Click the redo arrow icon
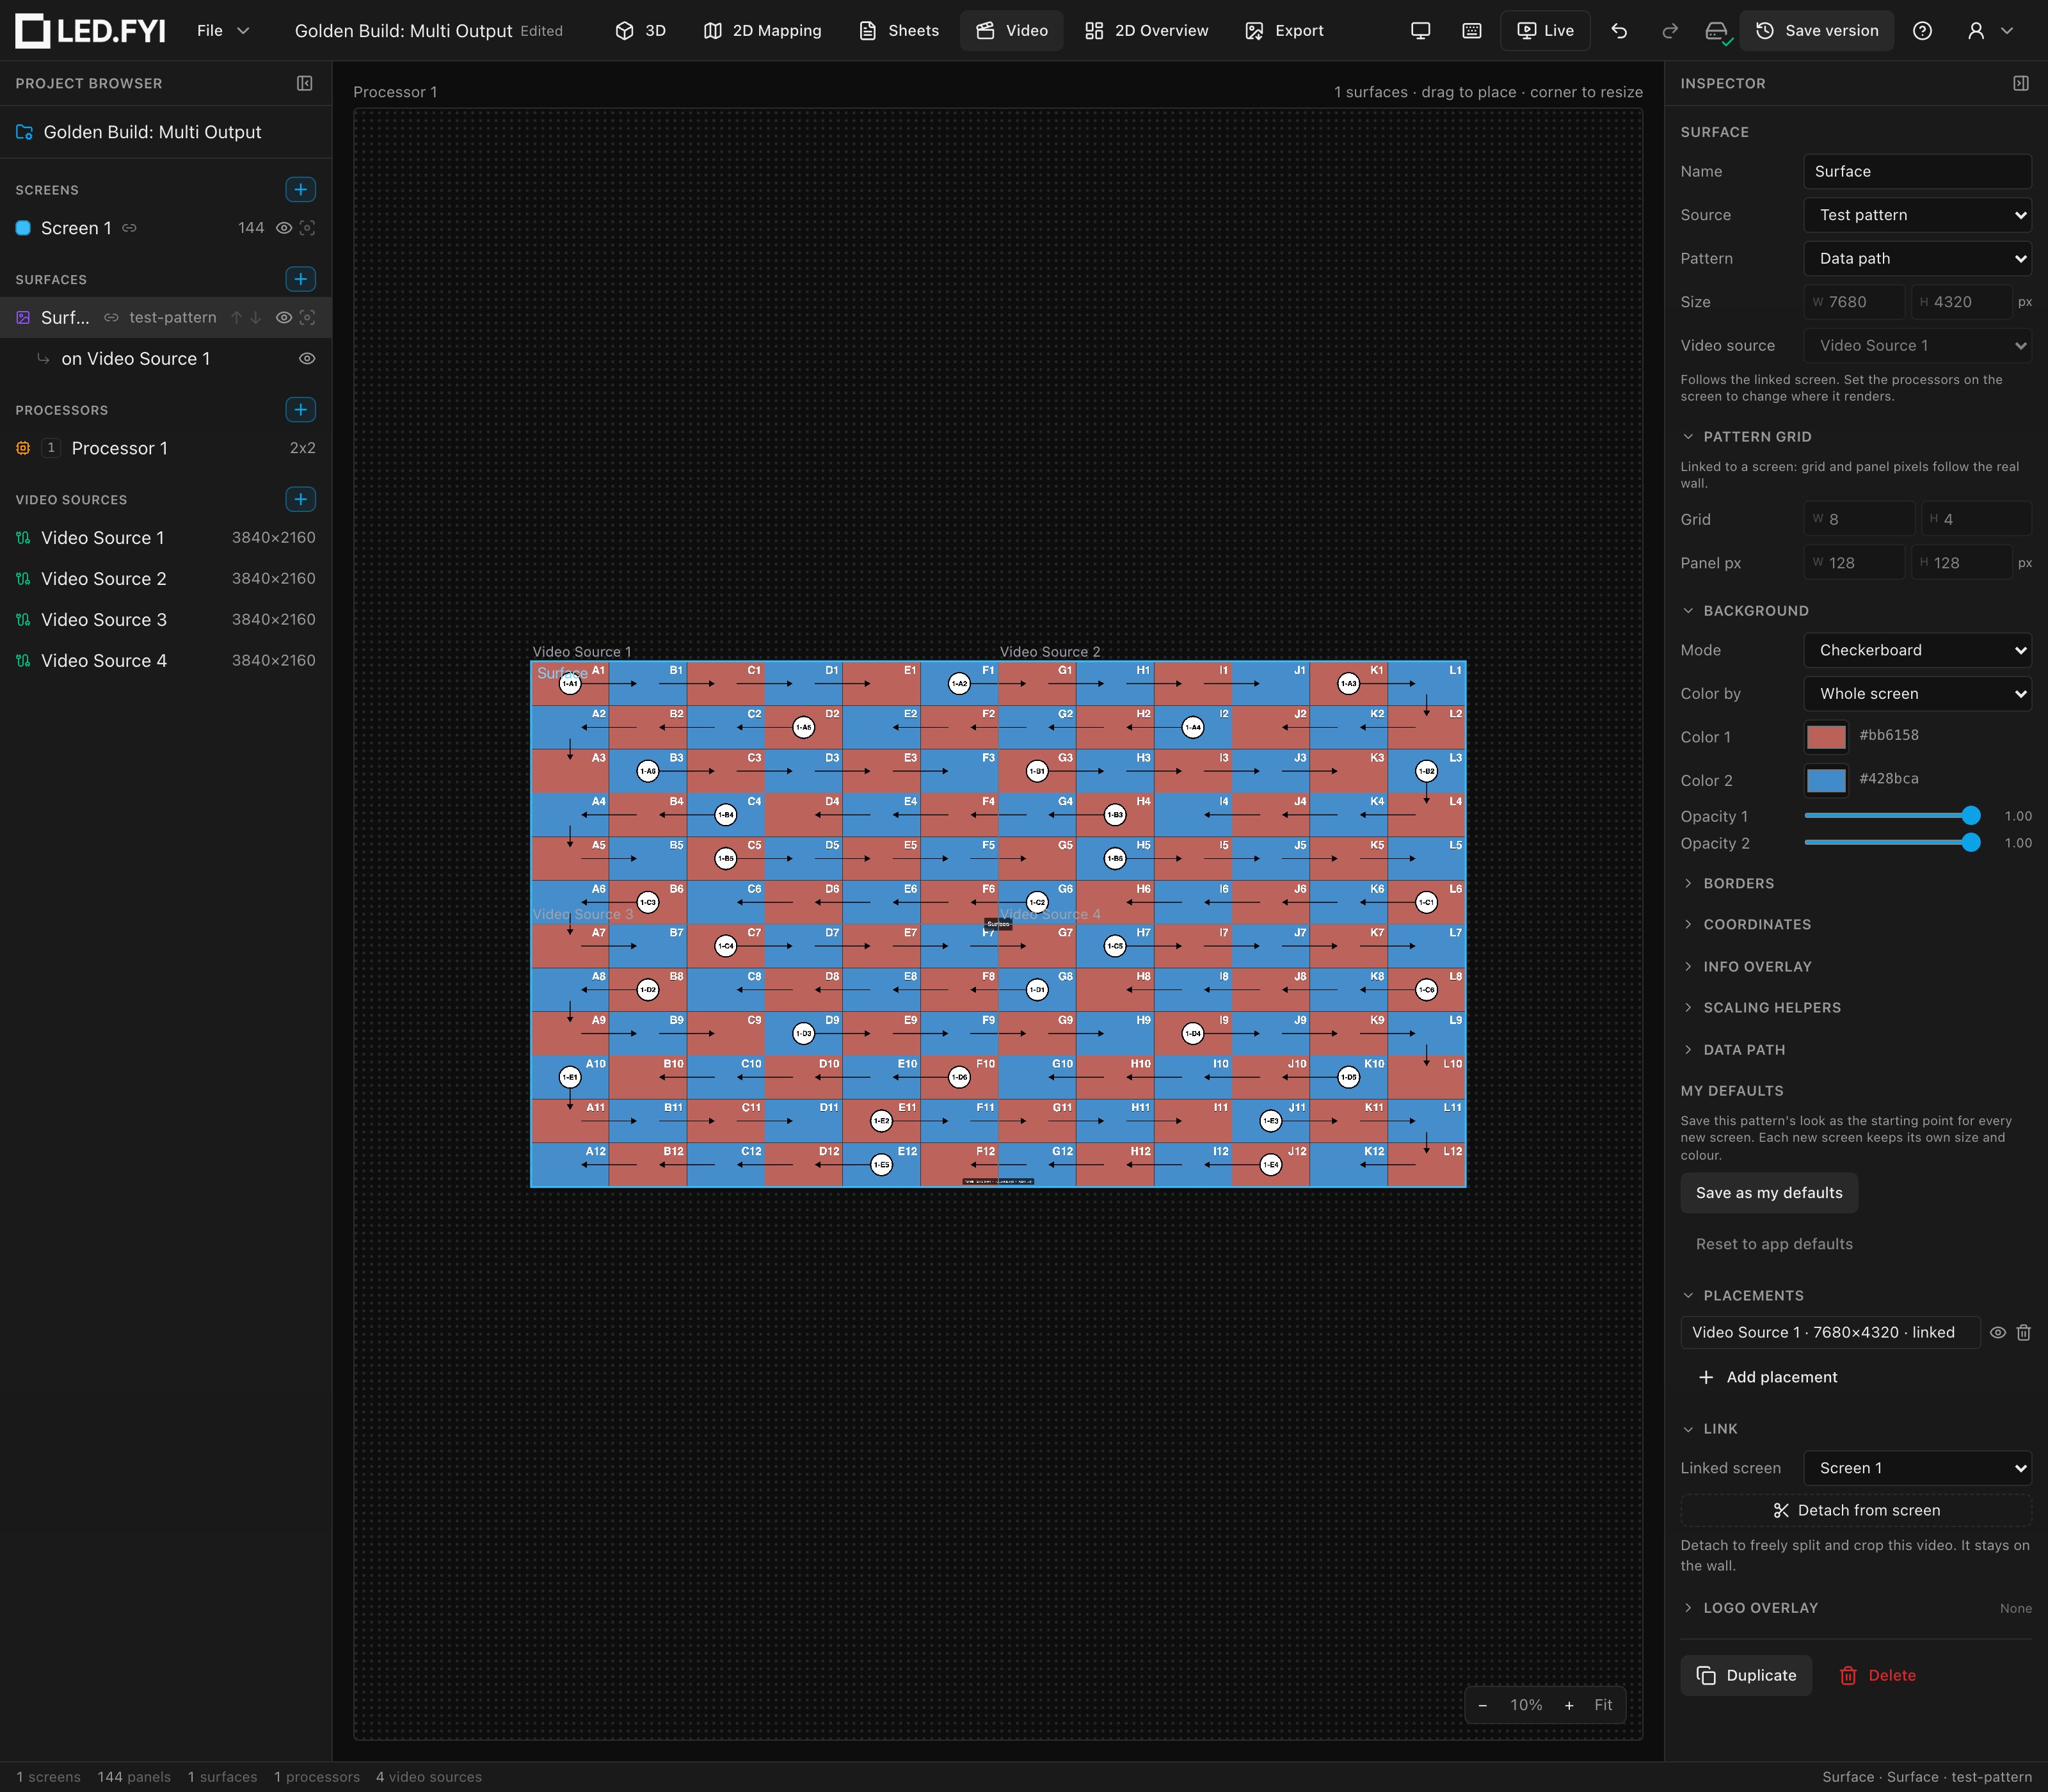2048x1792 pixels. pos(1669,31)
